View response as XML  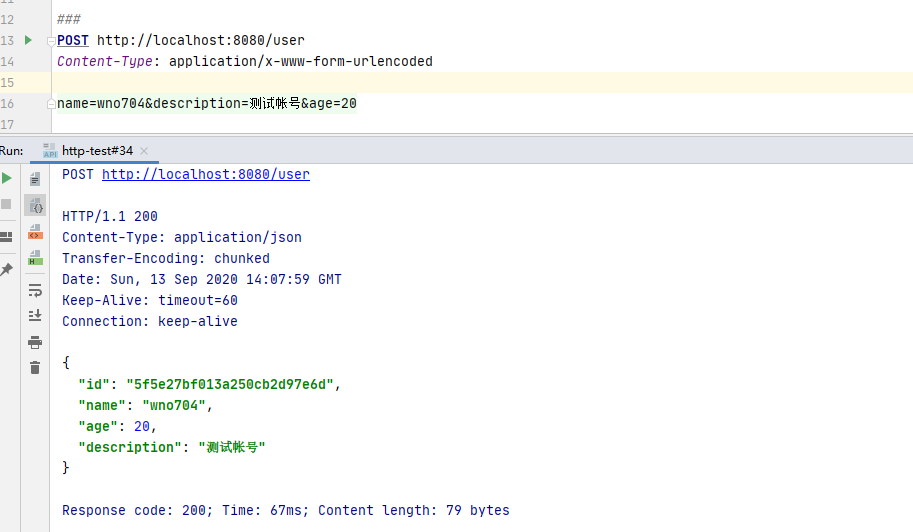tap(35, 232)
